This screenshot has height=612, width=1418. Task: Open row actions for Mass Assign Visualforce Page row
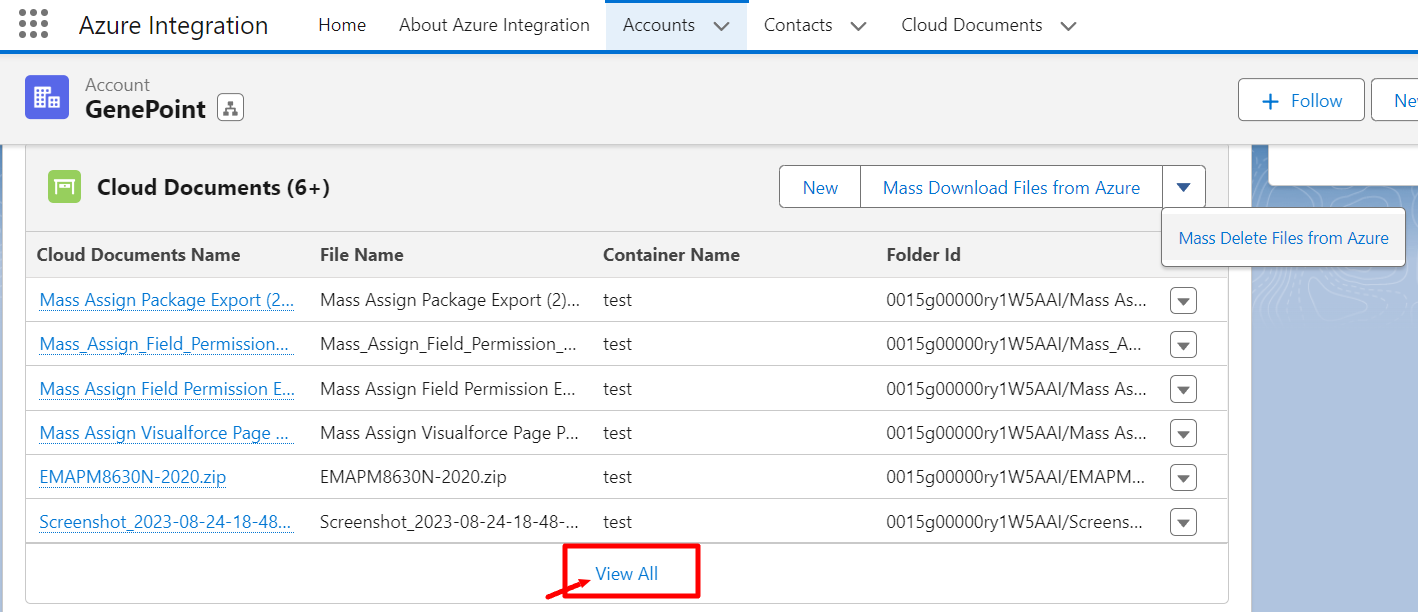point(1183,433)
